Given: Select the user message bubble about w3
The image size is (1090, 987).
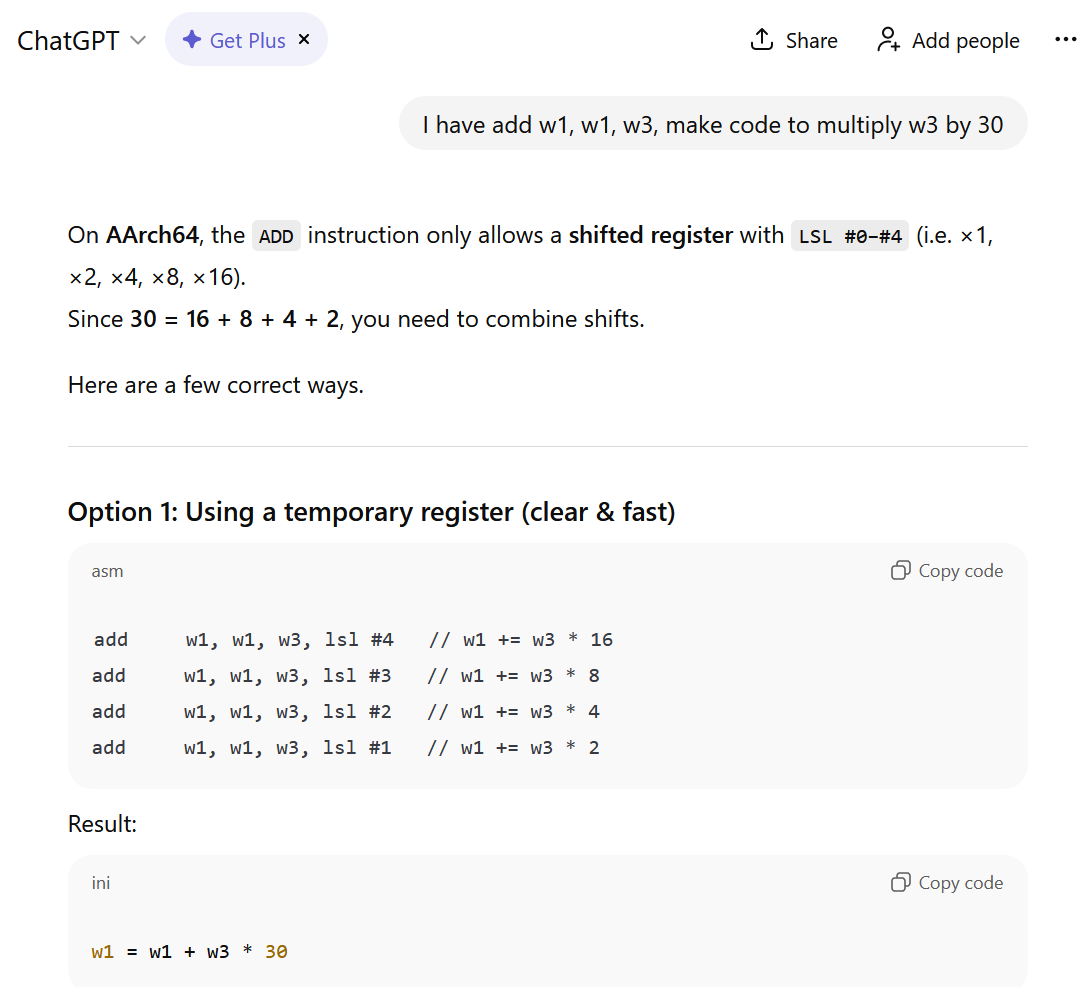Looking at the screenshot, I should coord(713,124).
